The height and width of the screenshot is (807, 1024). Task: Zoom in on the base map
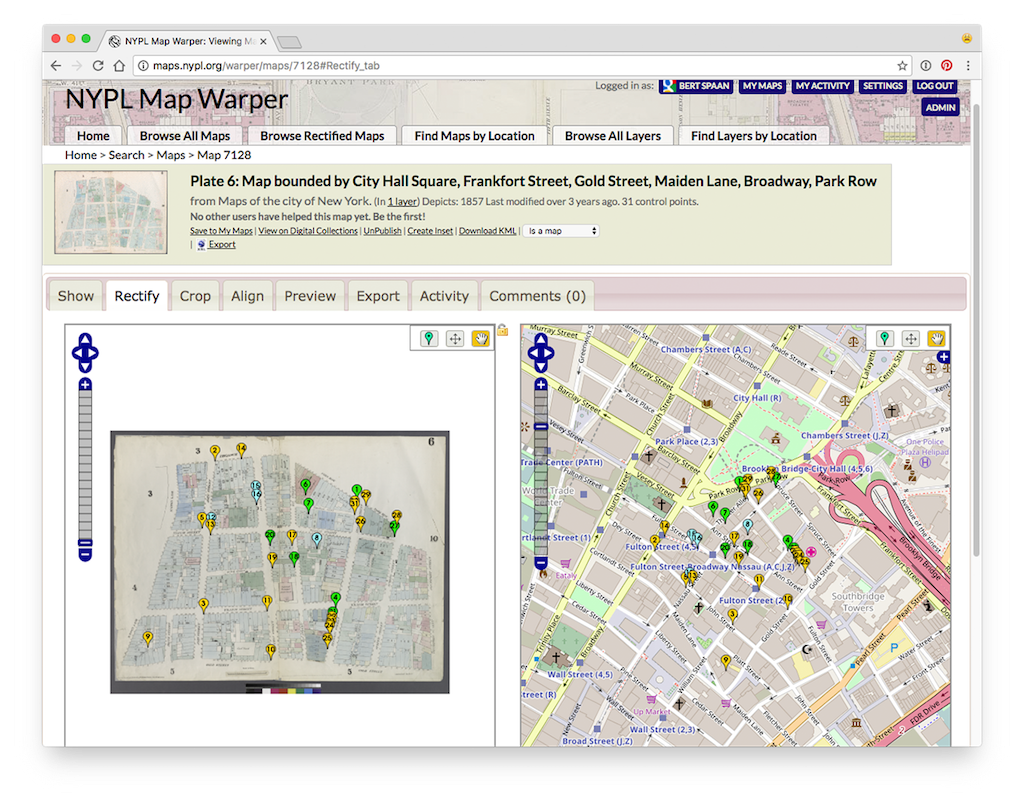coord(541,384)
